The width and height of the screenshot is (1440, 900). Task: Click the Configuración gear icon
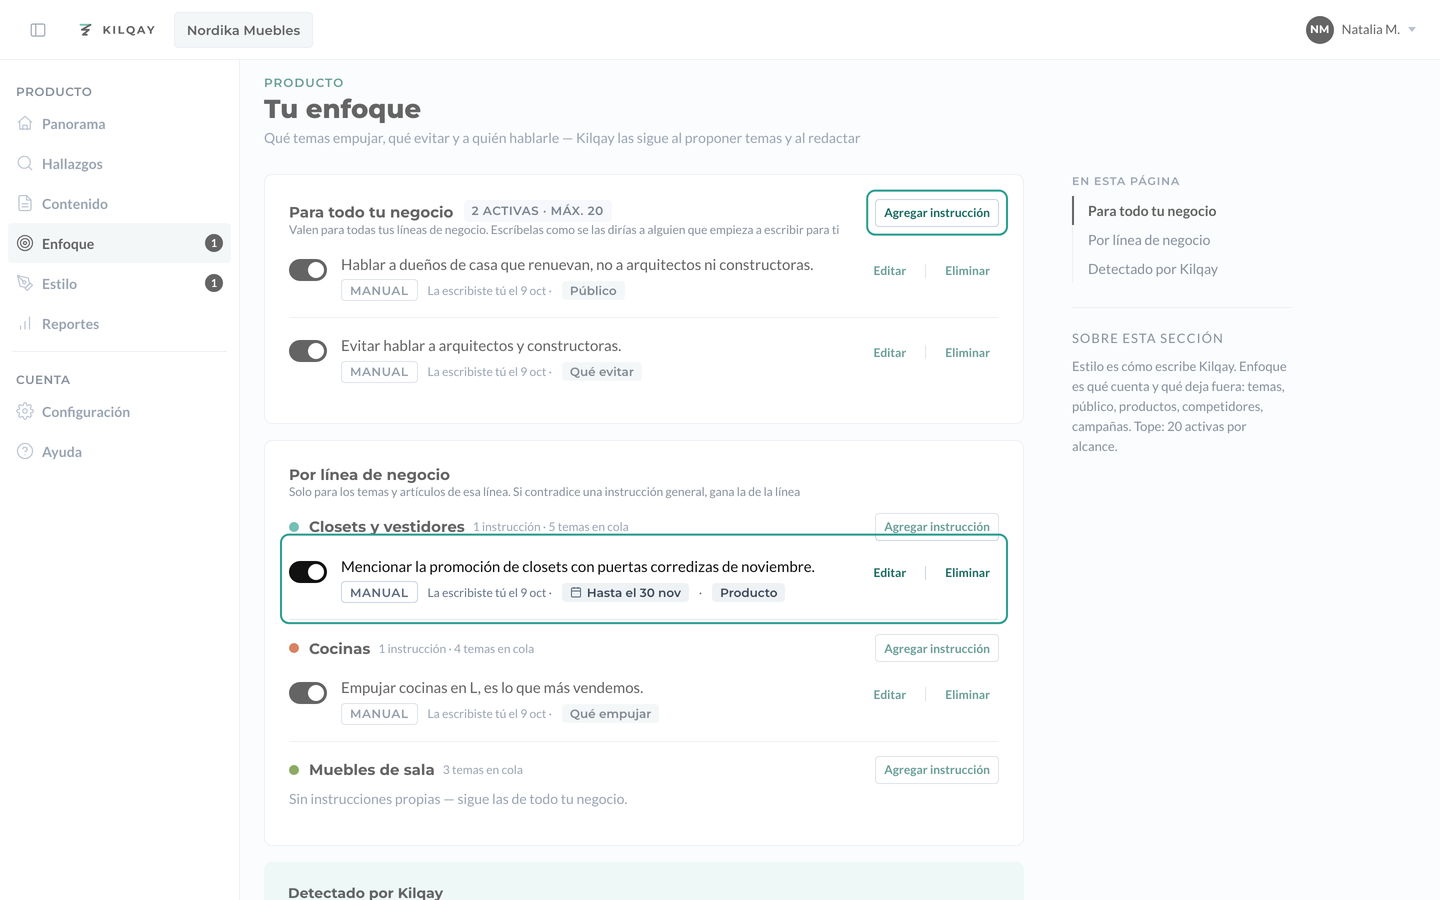click(25, 411)
